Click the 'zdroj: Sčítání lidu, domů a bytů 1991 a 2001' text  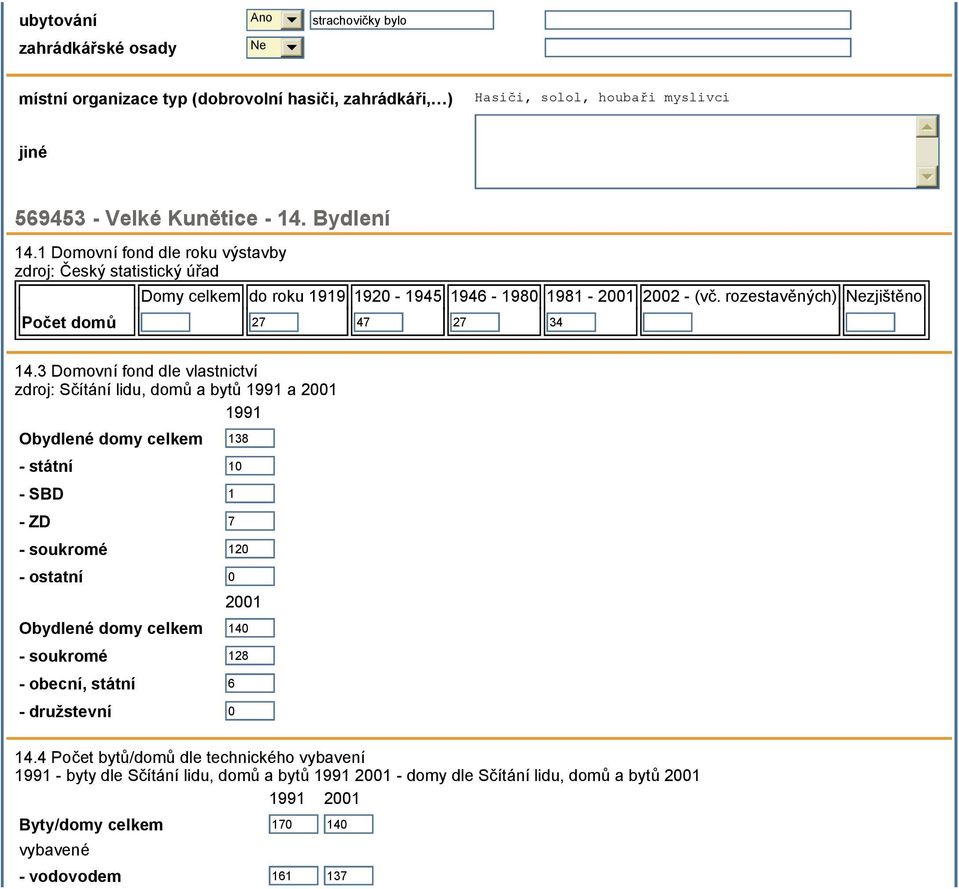(x=176, y=389)
